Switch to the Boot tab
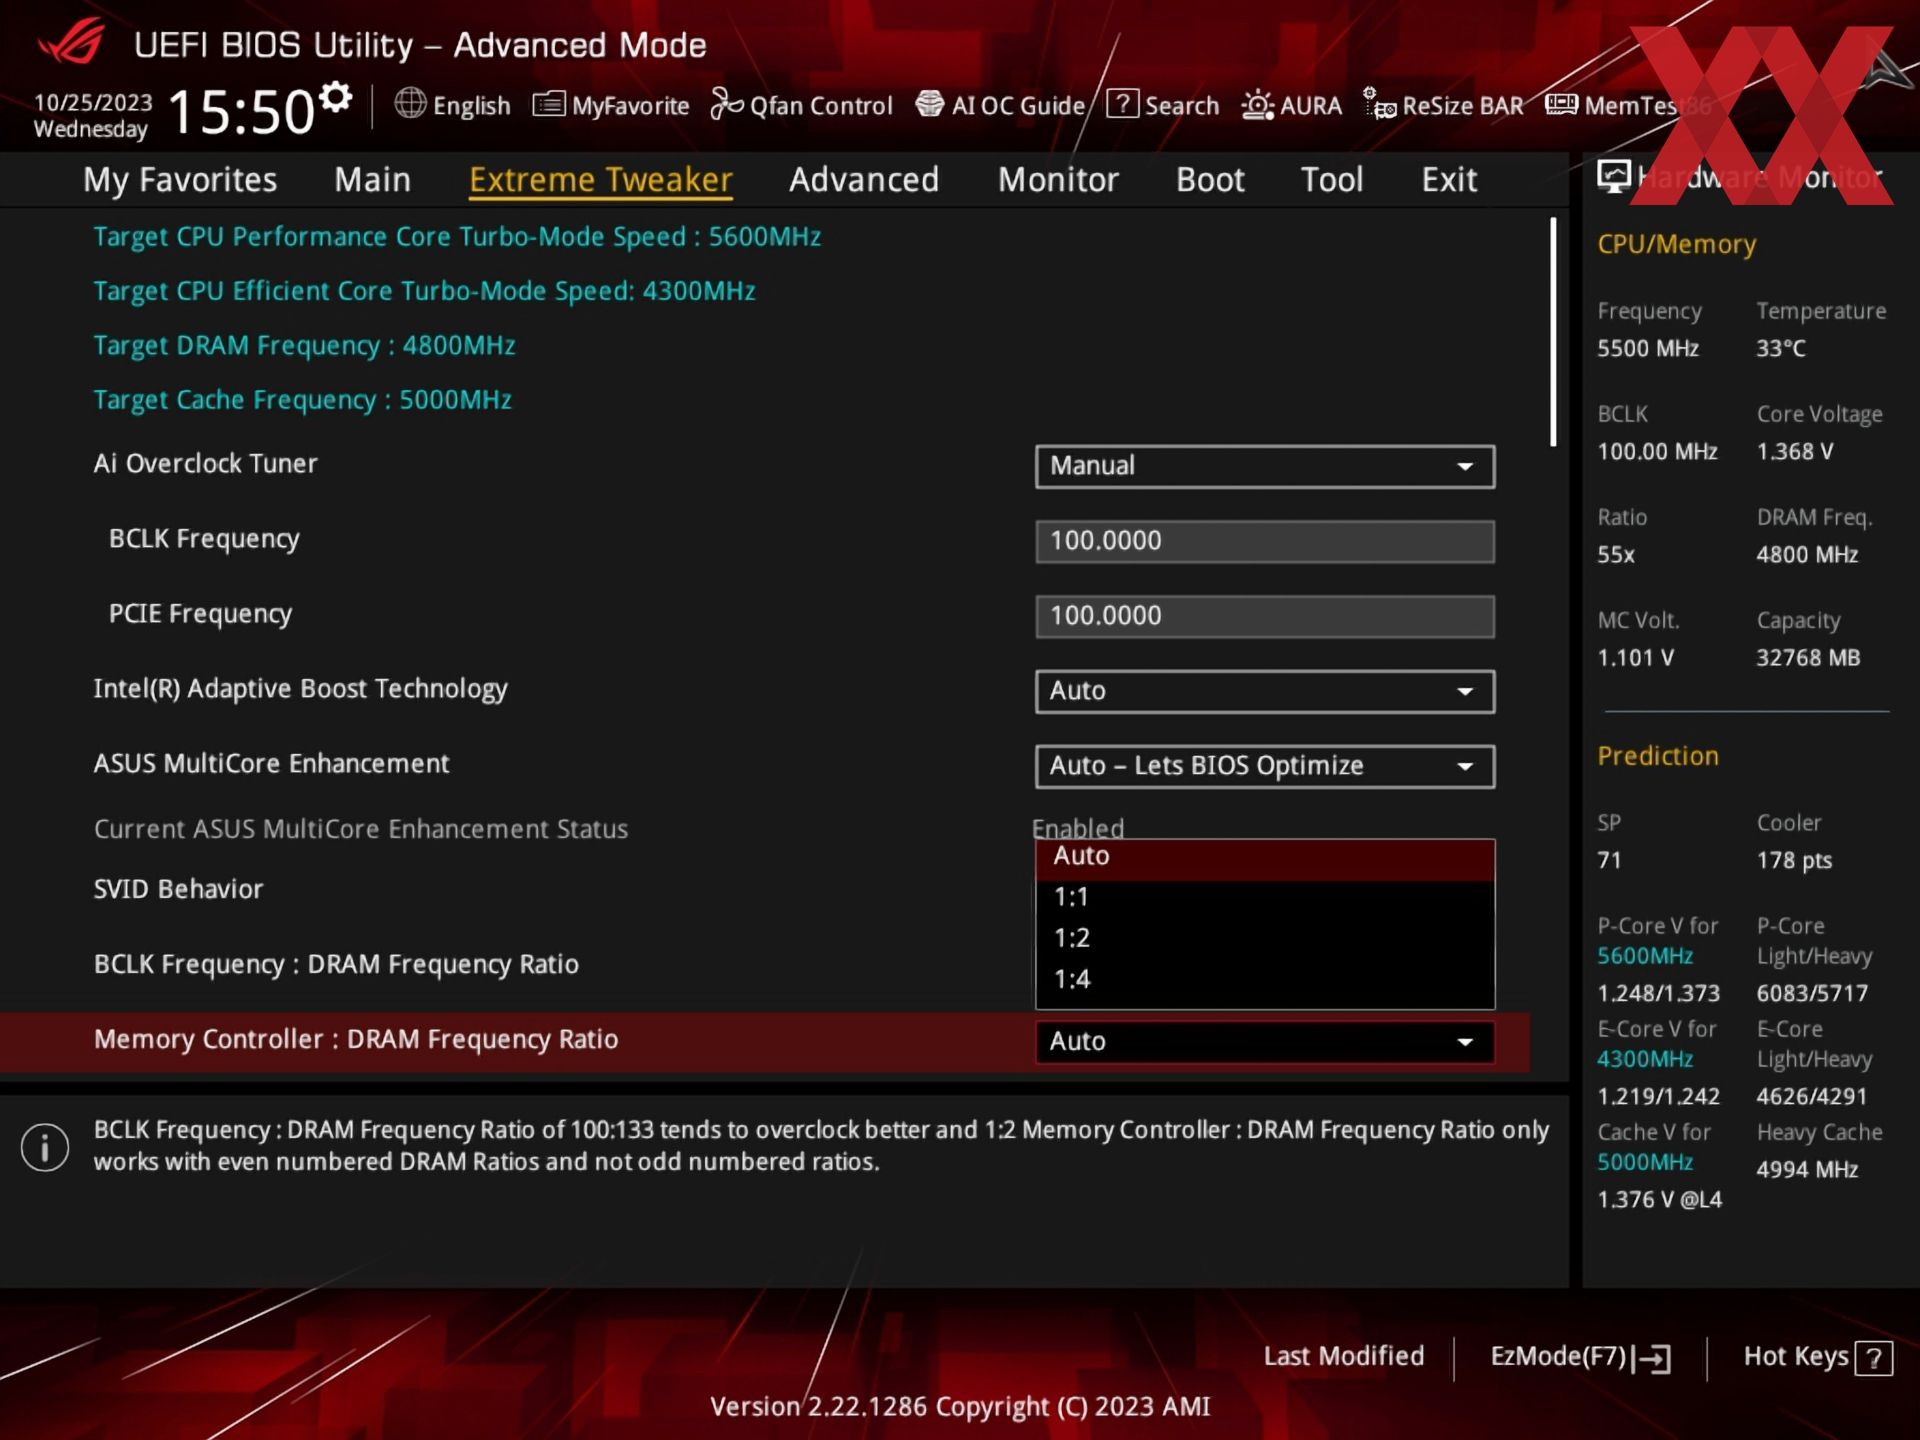1920x1440 pixels. pos(1210,180)
